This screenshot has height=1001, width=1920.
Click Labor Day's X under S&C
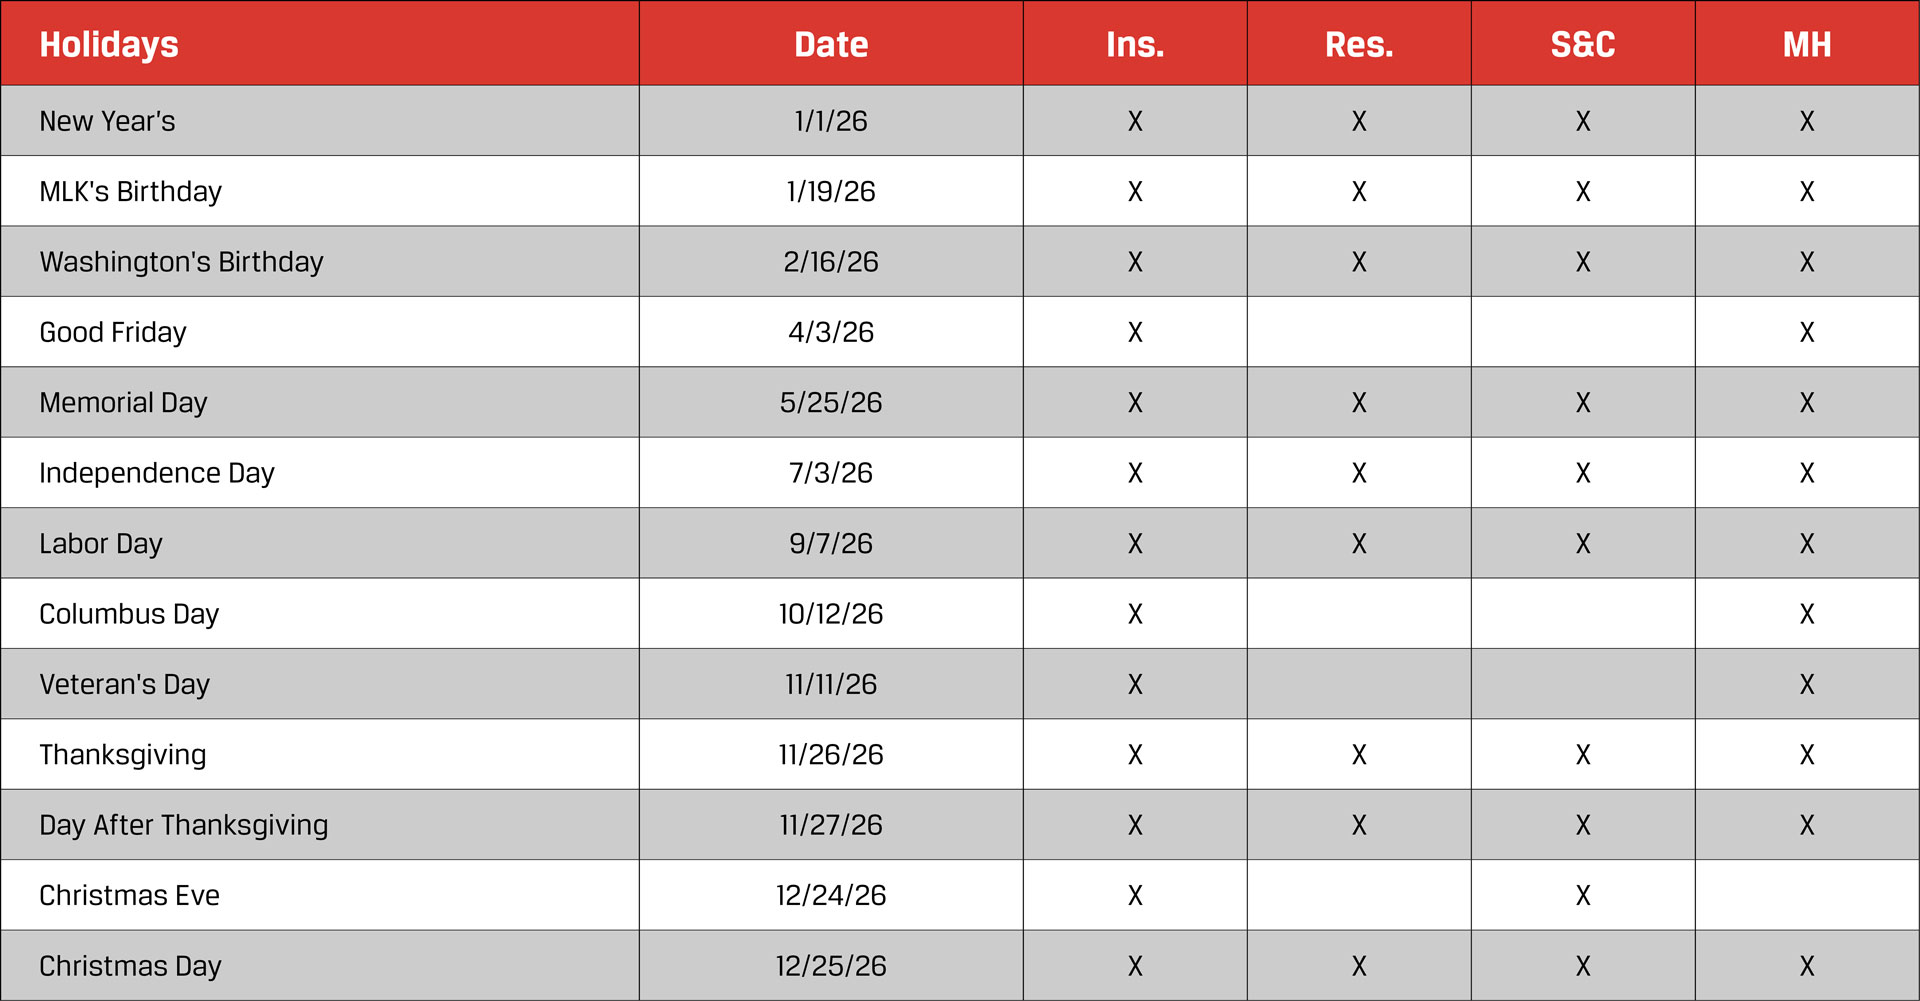1583,544
